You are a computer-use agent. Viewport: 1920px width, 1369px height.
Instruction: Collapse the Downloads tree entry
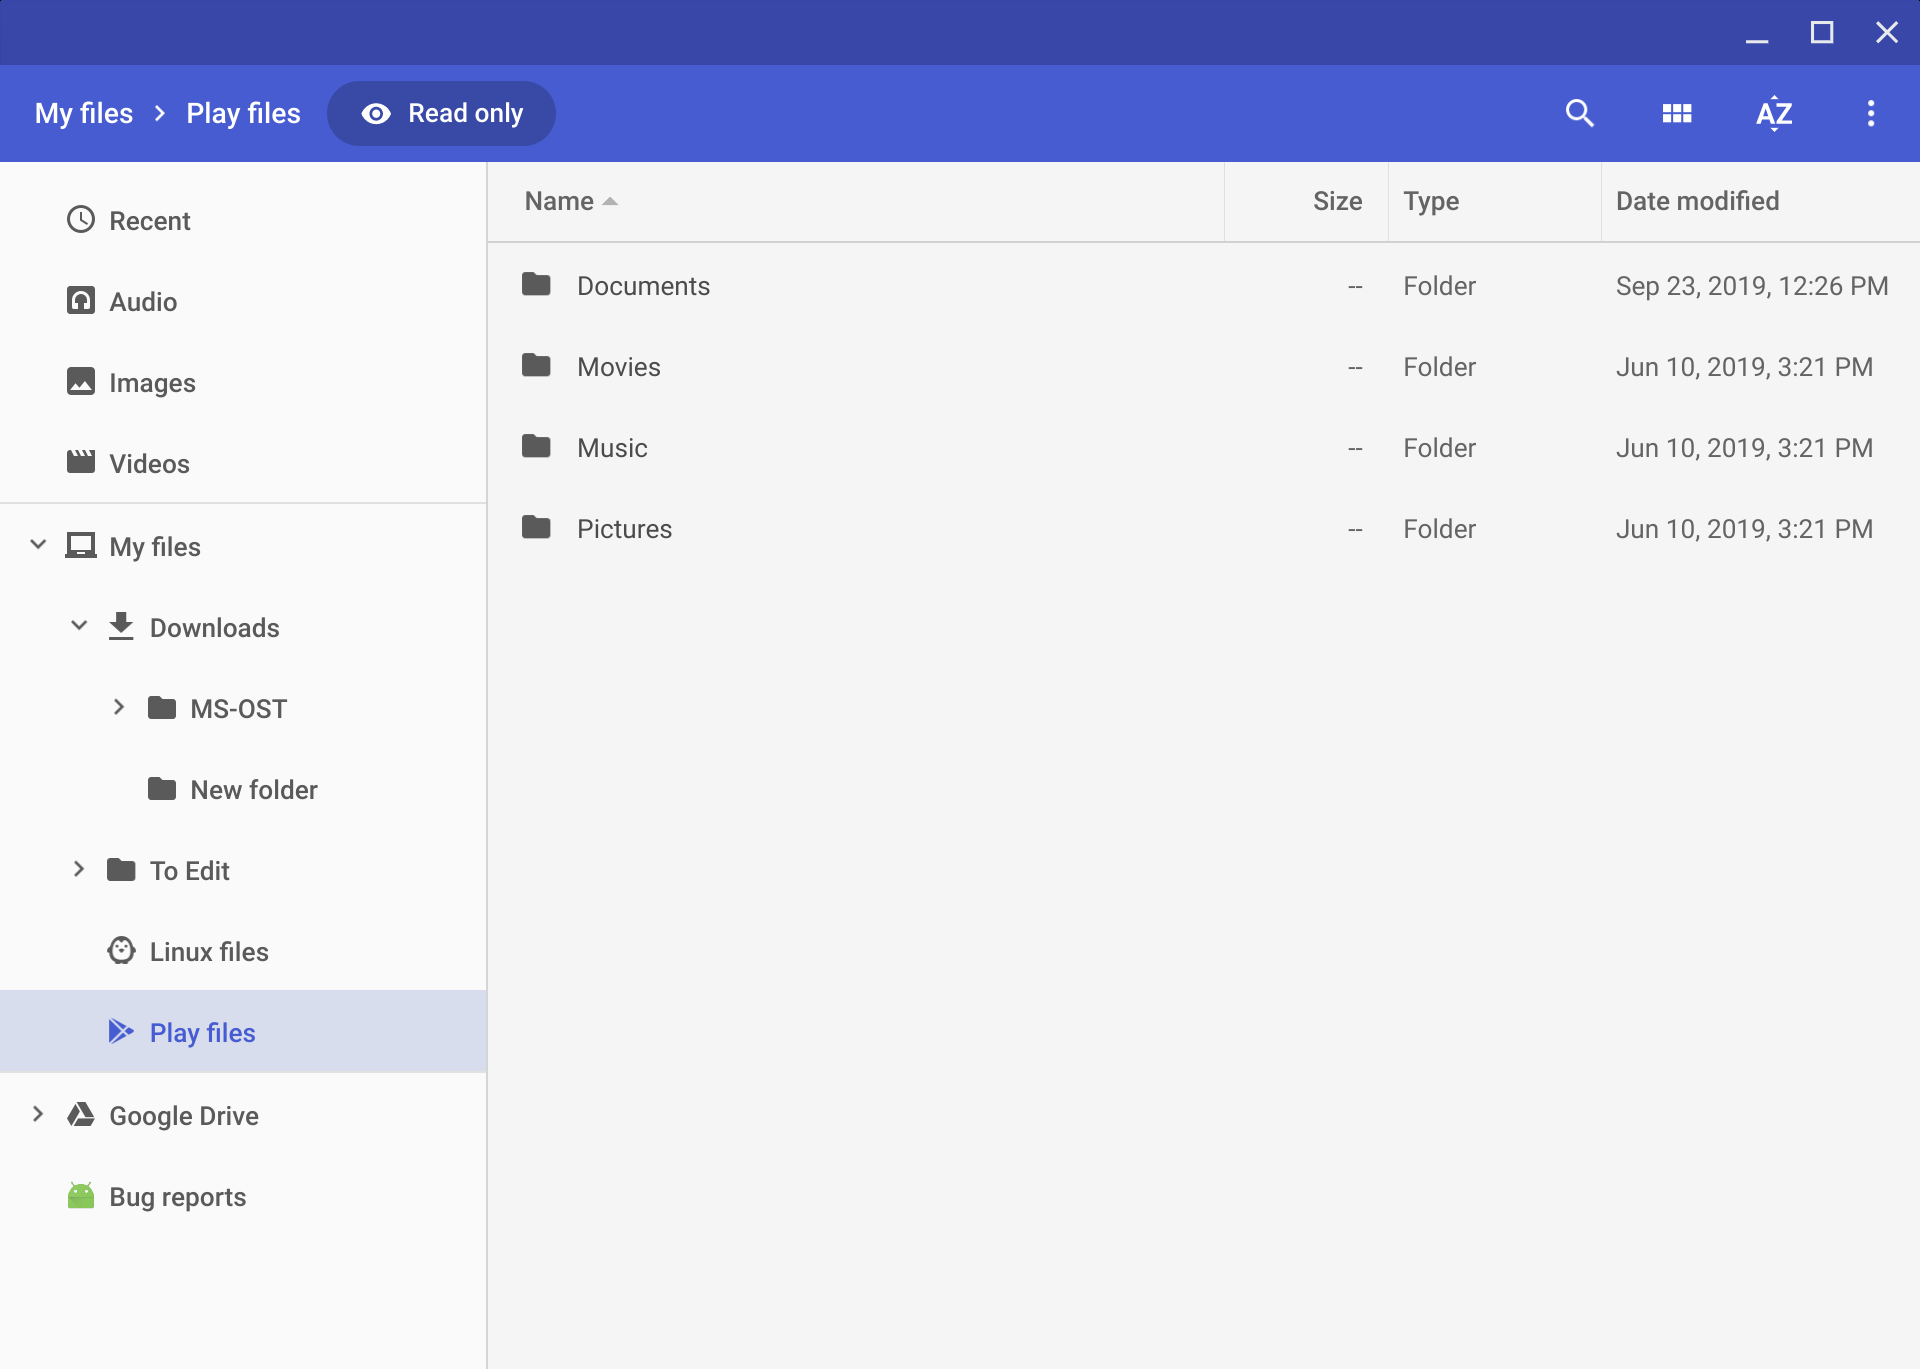tap(80, 626)
